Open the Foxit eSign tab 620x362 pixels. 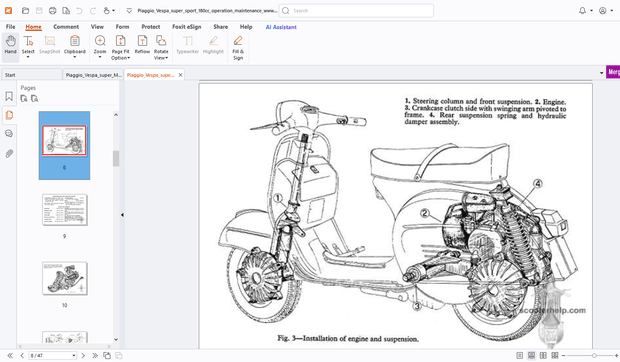[187, 27]
